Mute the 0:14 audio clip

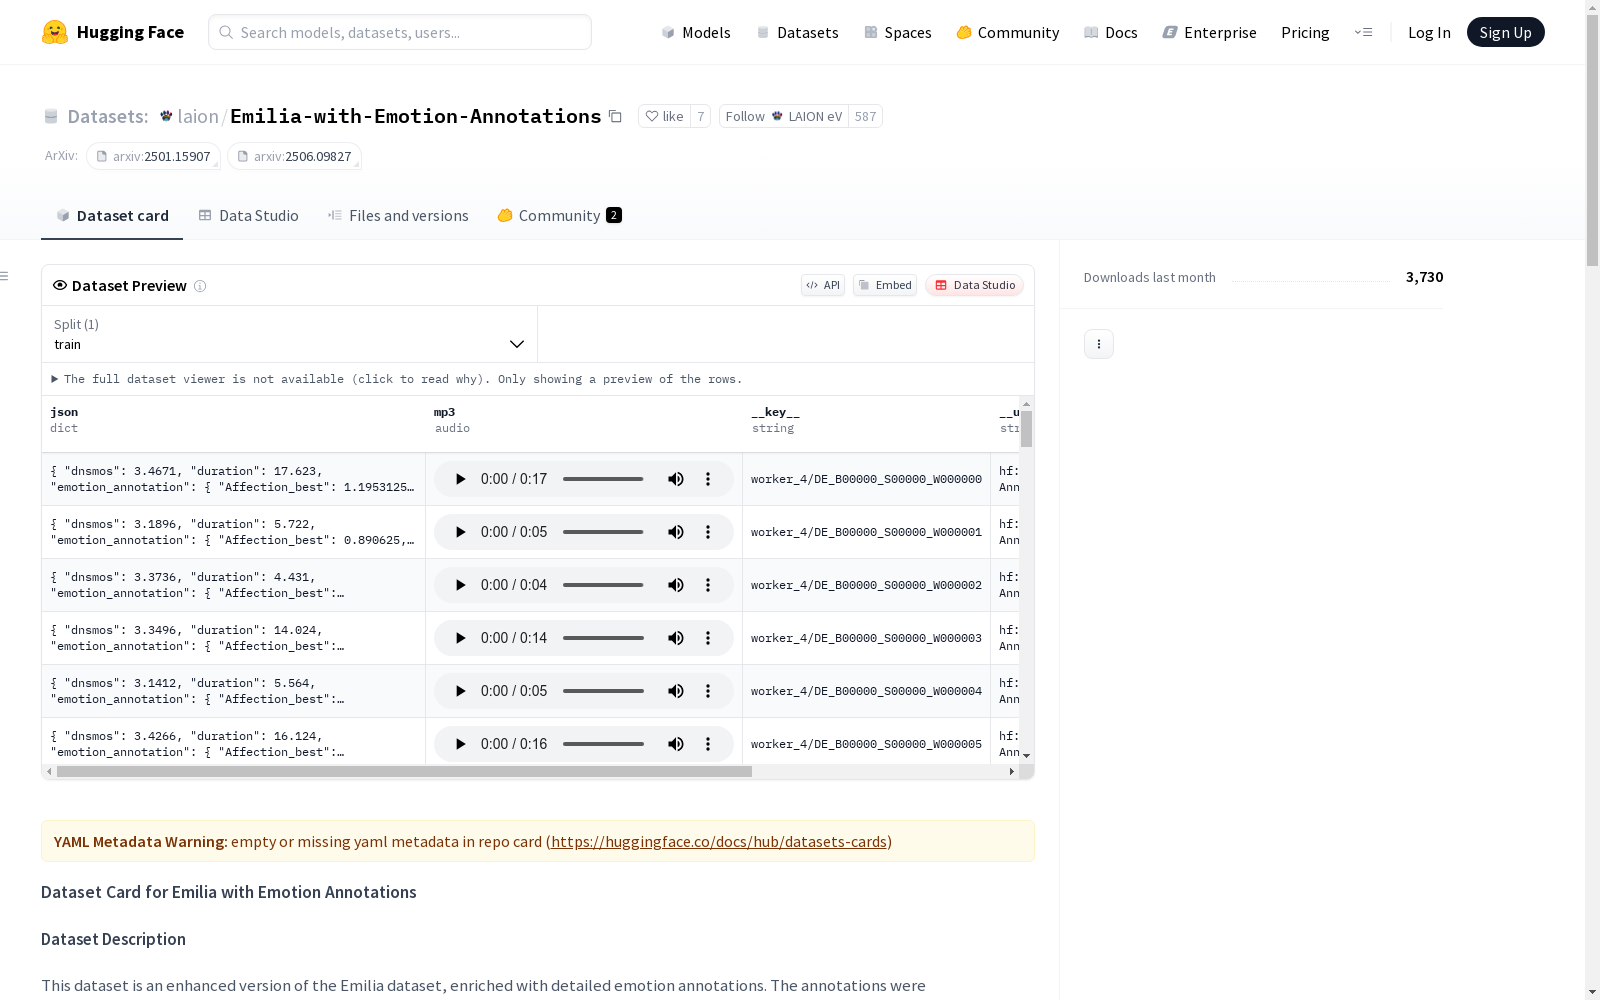(x=676, y=638)
